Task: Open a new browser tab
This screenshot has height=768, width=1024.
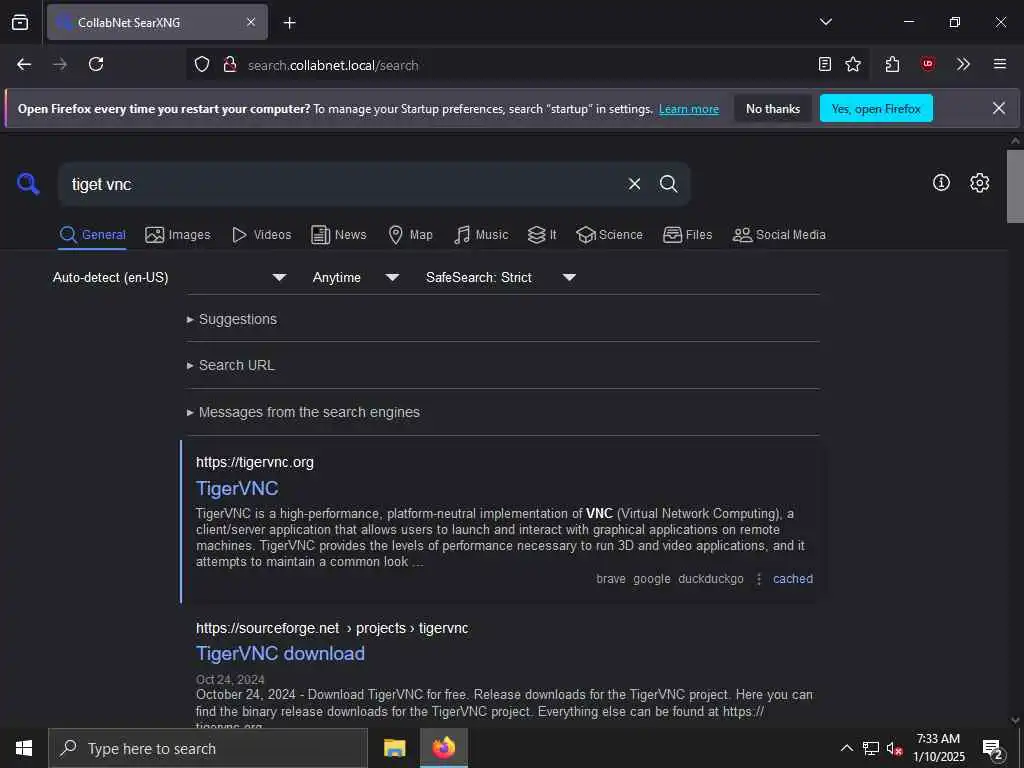Action: point(290,23)
